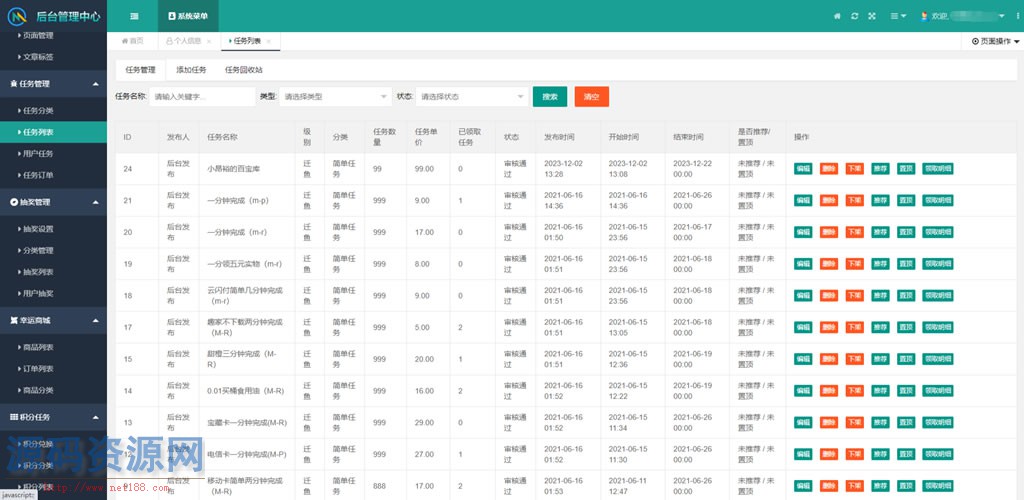Click the home icon in top bar
1024x500 pixels.
click(837, 16)
